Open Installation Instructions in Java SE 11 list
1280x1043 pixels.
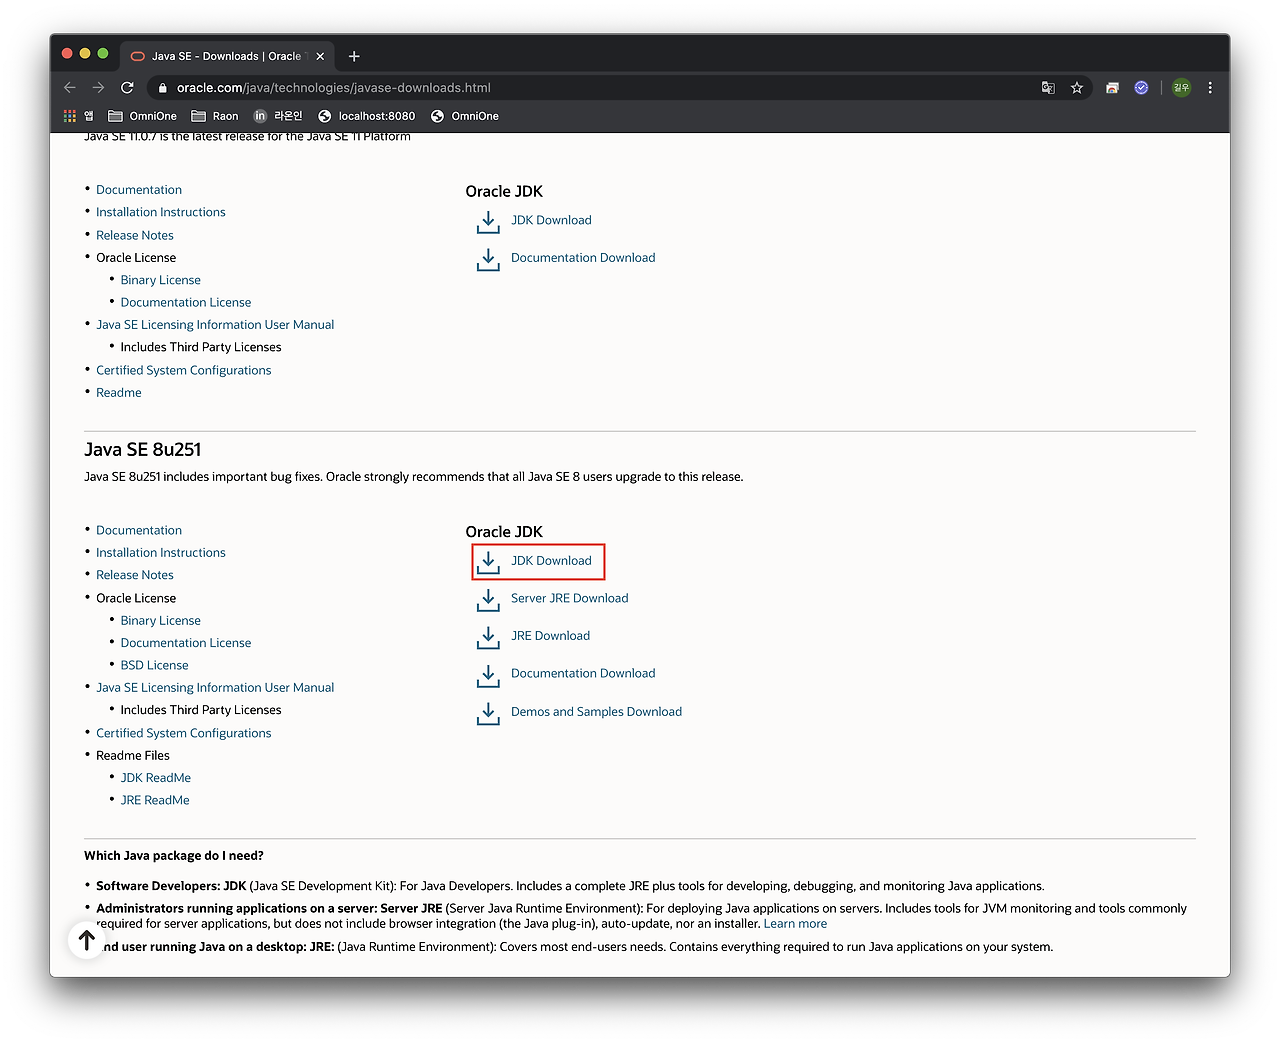(161, 212)
